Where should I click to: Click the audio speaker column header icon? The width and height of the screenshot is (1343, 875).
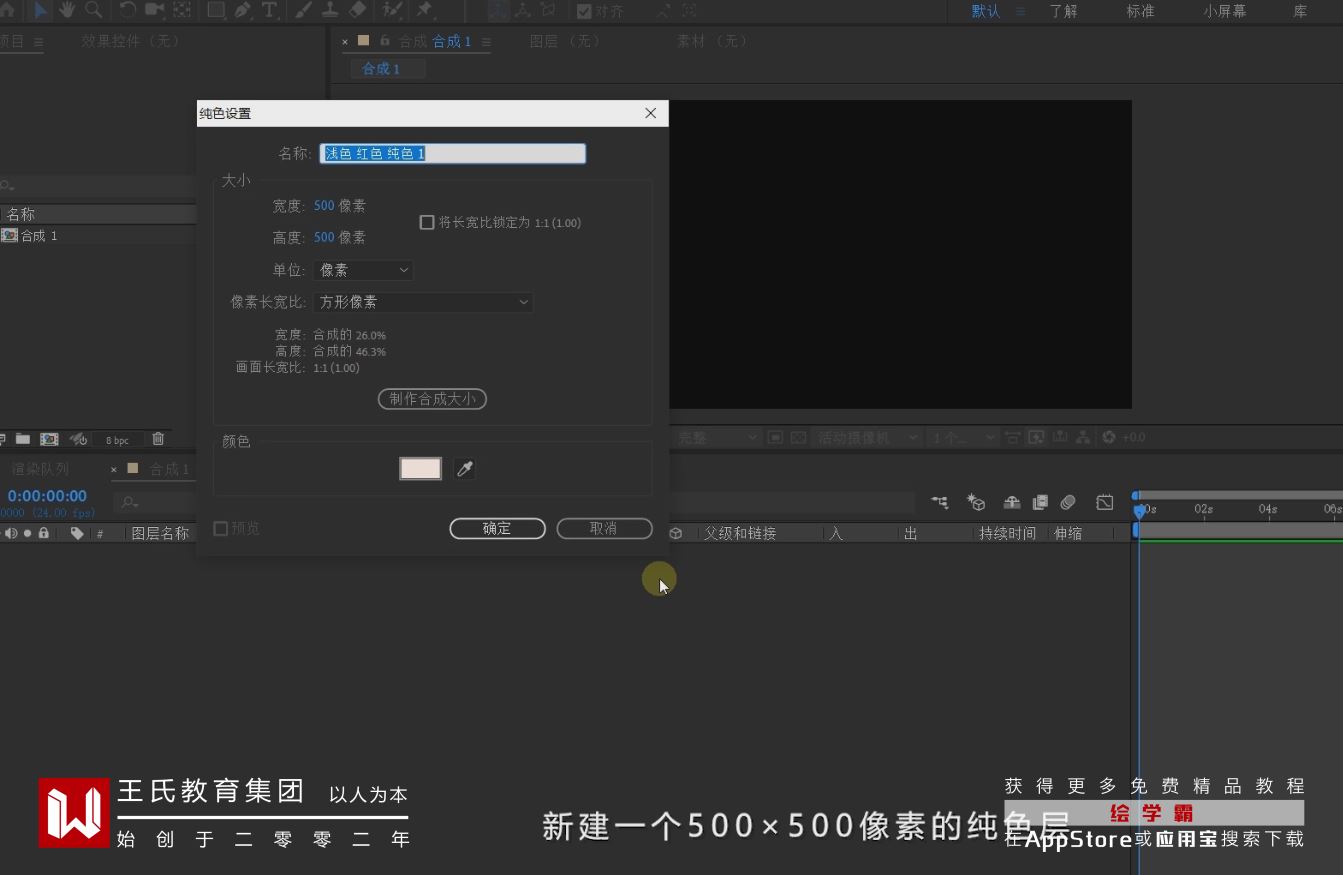point(11,533)
